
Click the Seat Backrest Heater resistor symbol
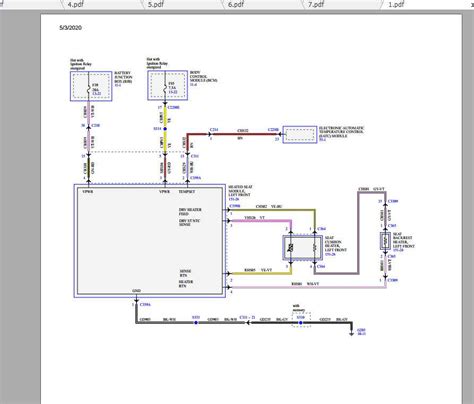[x=385, y=241]
